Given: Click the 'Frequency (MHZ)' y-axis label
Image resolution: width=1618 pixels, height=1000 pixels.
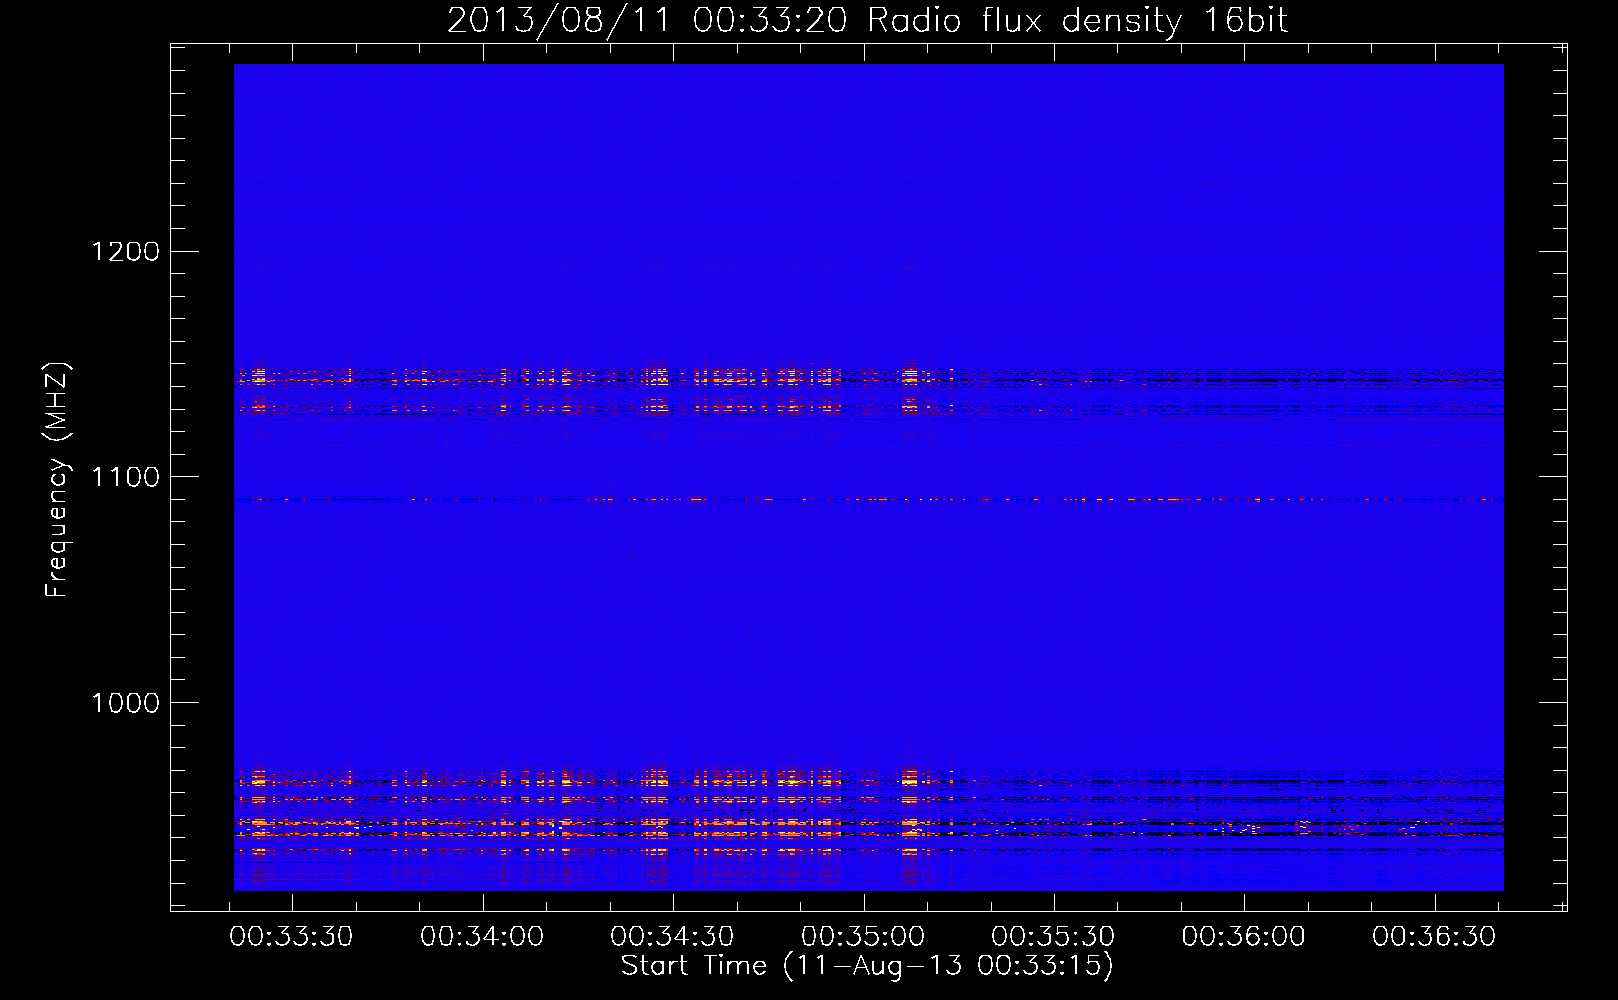Looking at the screenshot, I should (x=57, y=481).
